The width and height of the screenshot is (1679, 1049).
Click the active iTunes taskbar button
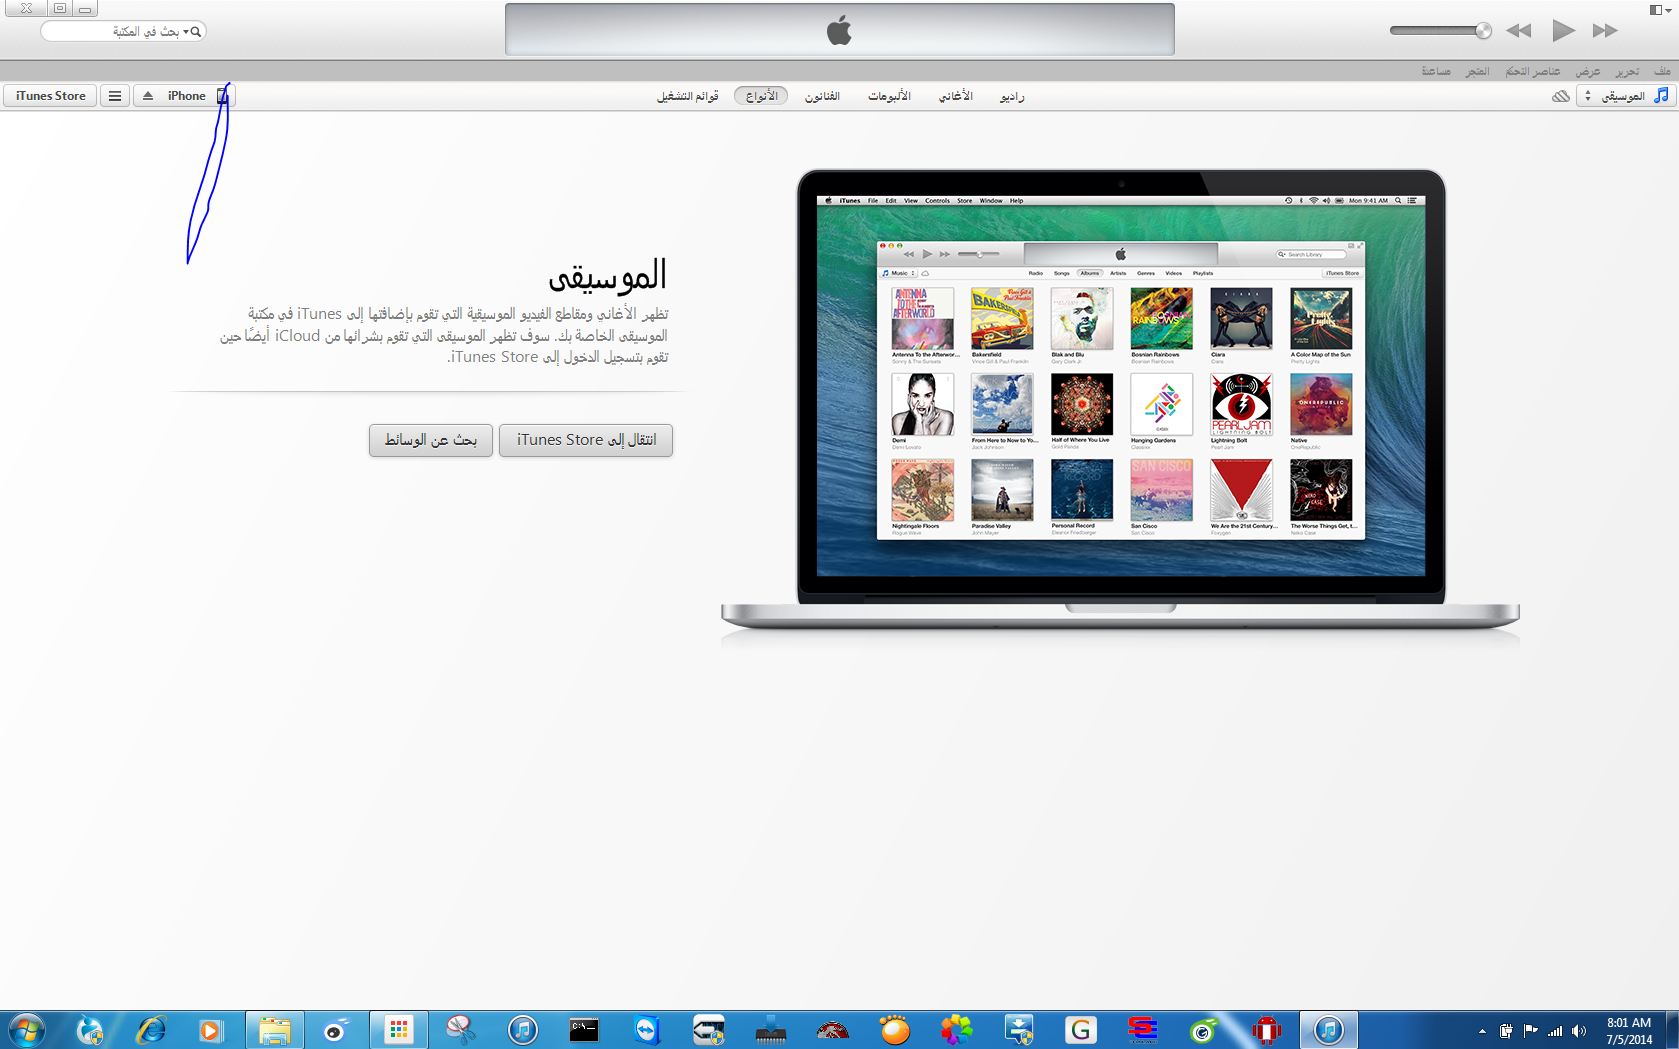pos(1328,1030)
